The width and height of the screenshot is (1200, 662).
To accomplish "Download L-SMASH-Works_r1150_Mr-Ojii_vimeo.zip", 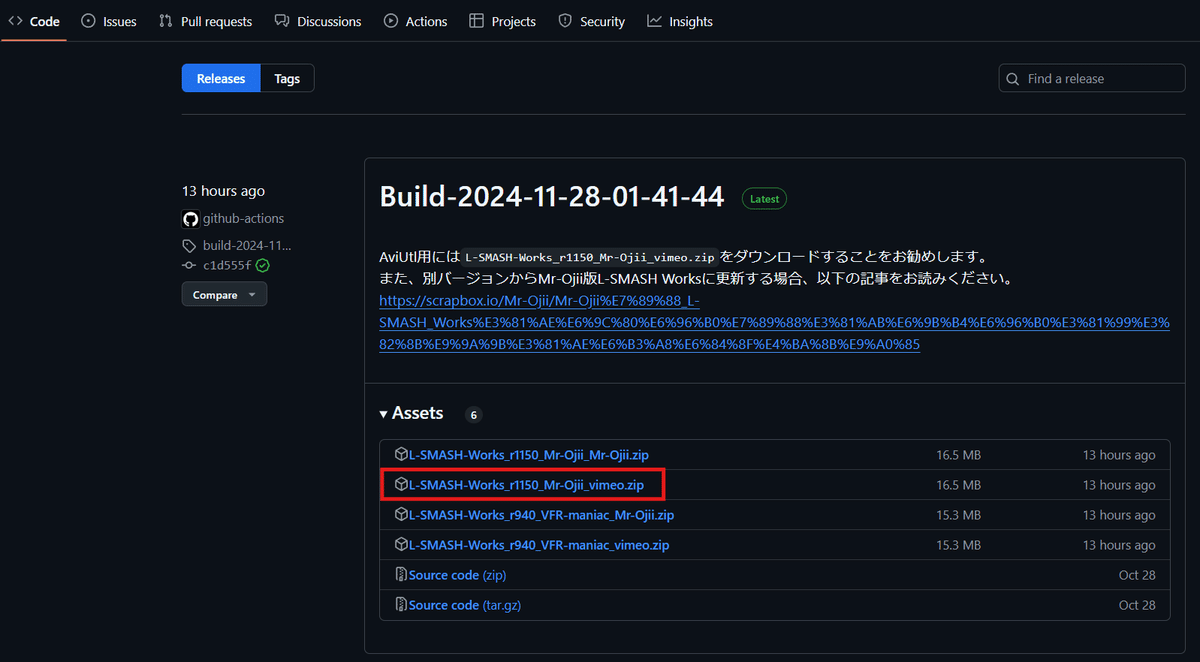I will coord(526,485).
